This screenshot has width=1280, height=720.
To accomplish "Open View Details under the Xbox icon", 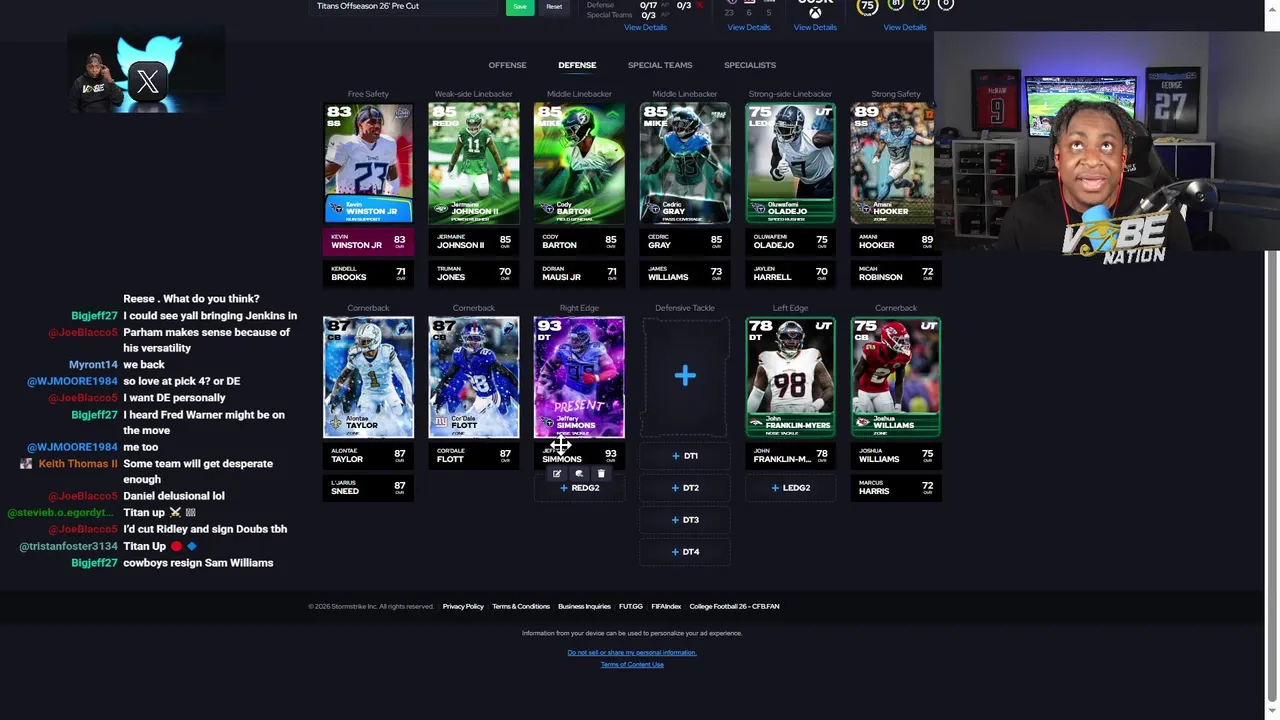I will click(815, 27).
